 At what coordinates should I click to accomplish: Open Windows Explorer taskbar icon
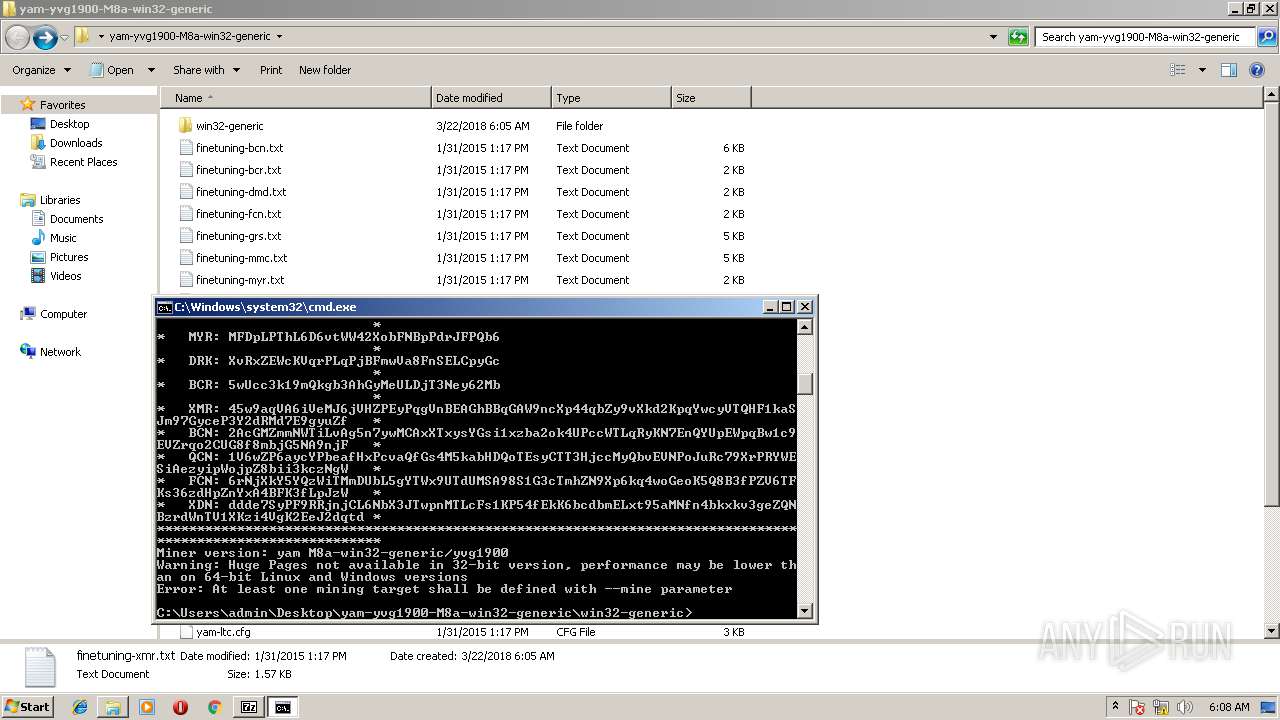click(113, 707)
